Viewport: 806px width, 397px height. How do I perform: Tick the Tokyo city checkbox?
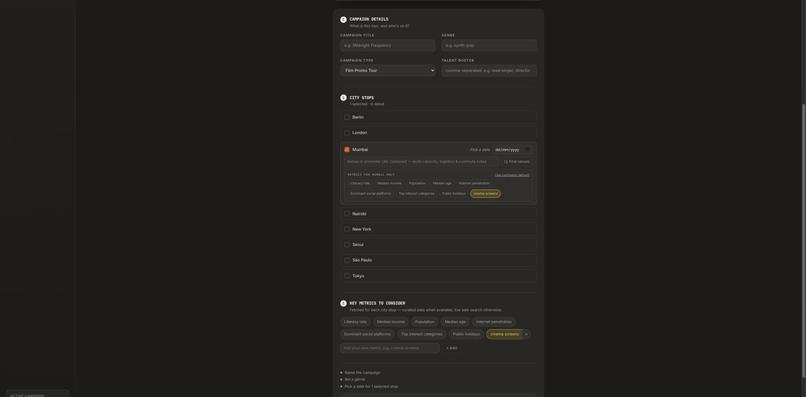[347, 276]
